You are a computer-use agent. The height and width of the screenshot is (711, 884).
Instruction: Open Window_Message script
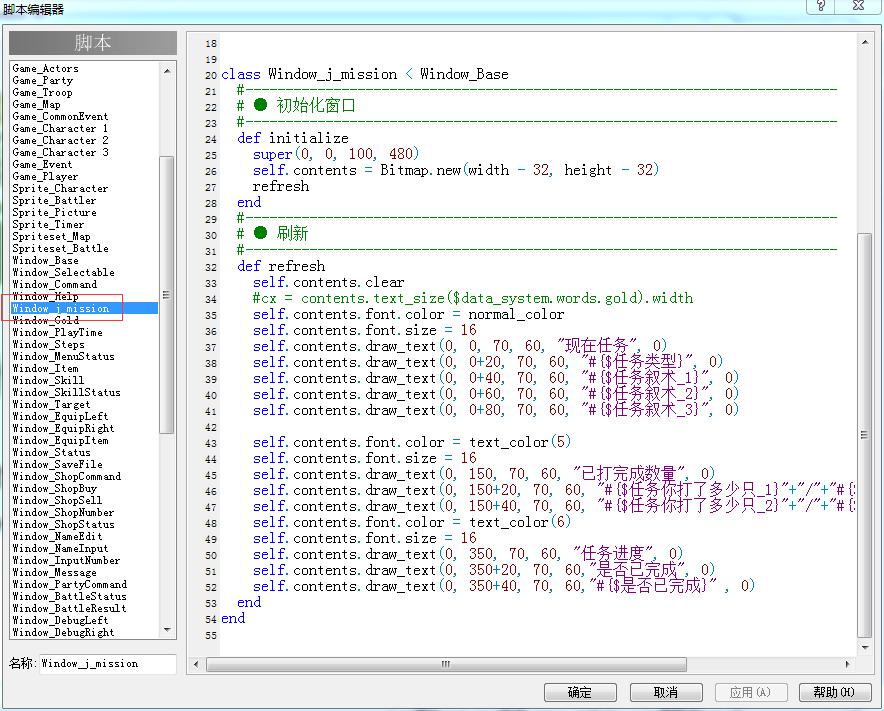click(x=55, y=572)
